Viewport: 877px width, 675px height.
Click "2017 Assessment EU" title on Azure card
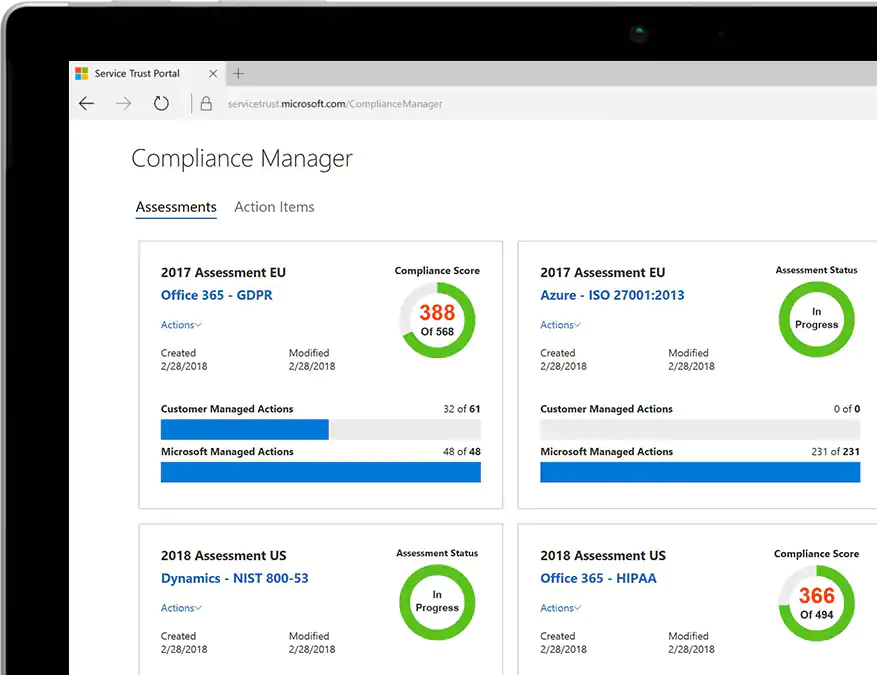coord(602,272)
